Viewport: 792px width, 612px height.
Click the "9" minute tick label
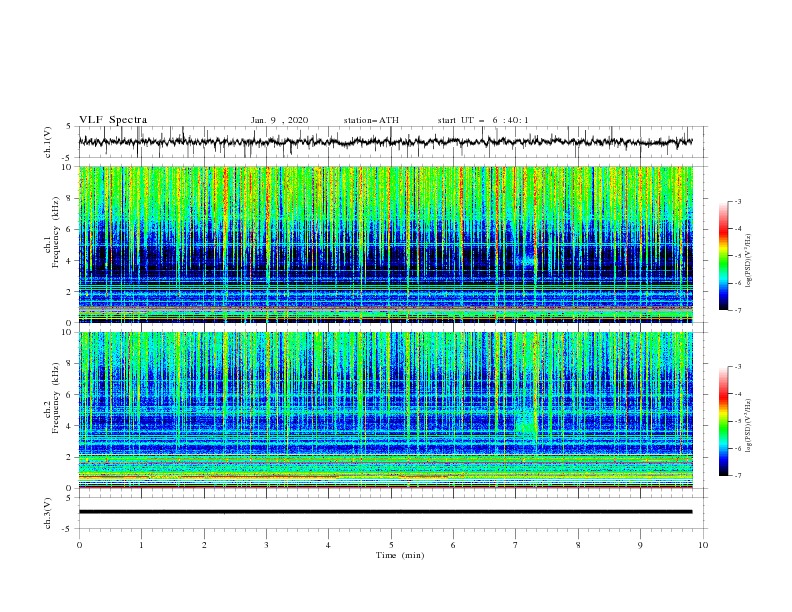(x=640, y=545)
